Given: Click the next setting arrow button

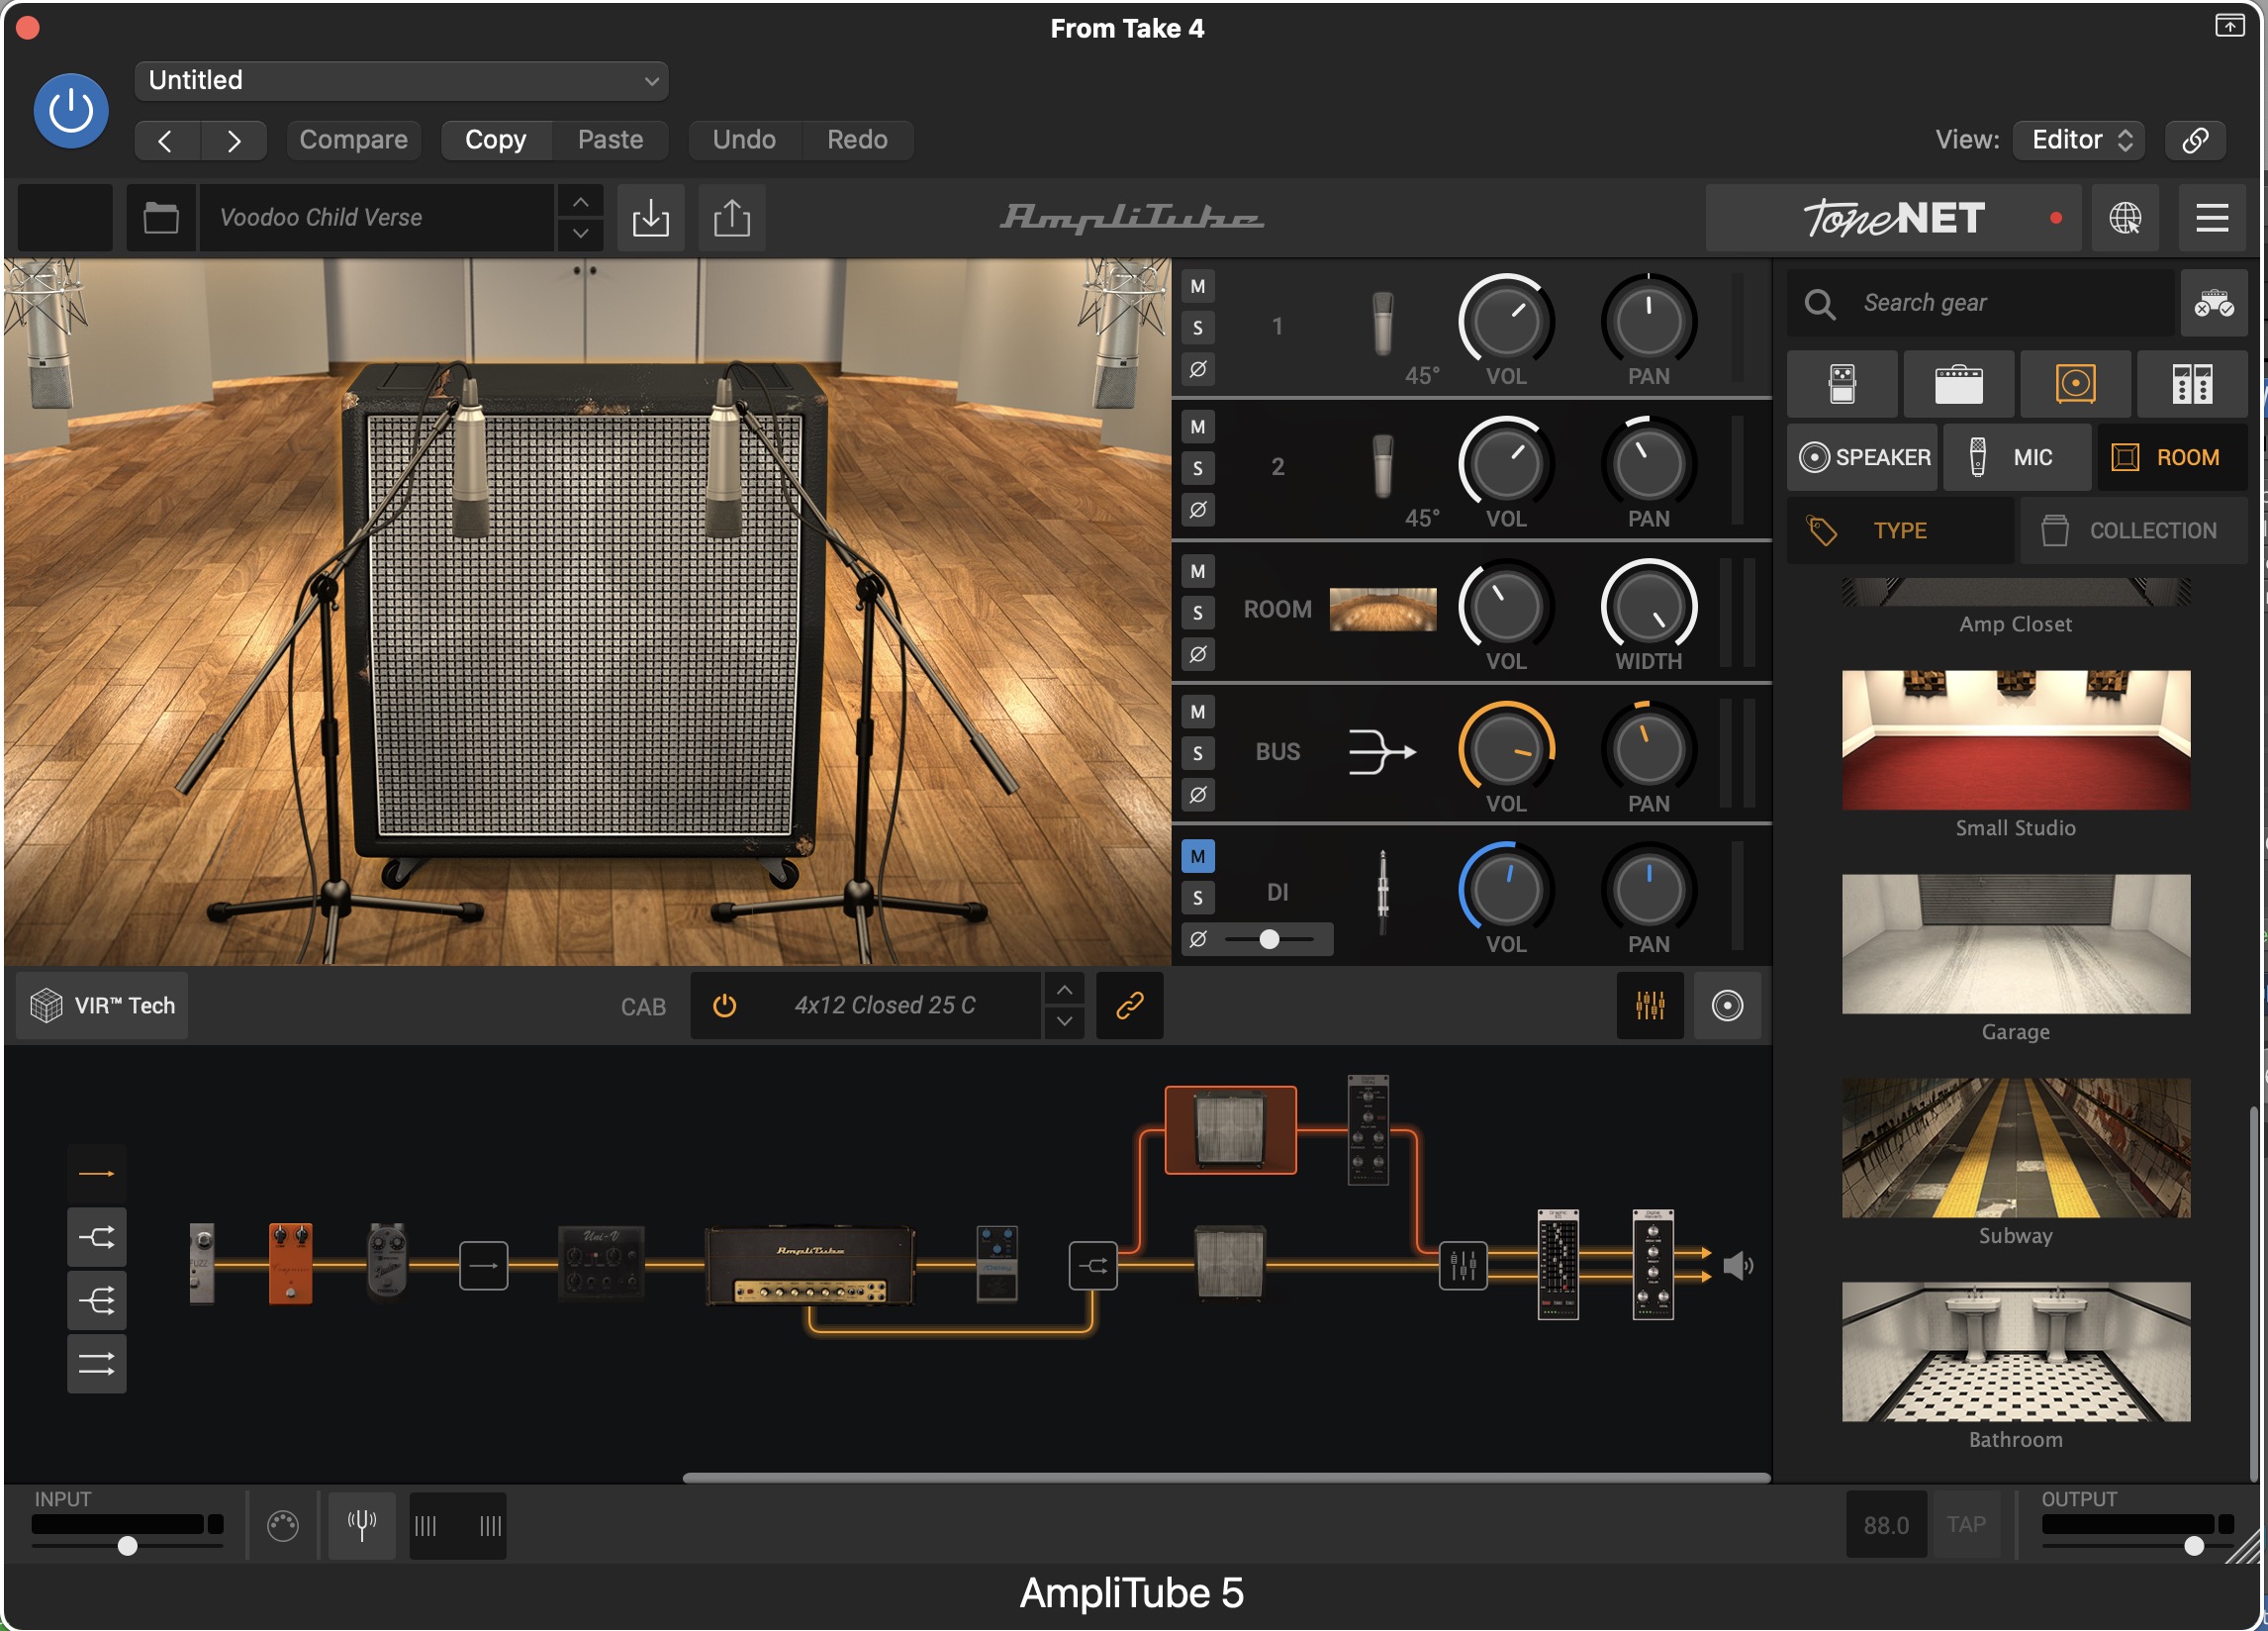Looking at the screenshot, I should pos(233,141).
